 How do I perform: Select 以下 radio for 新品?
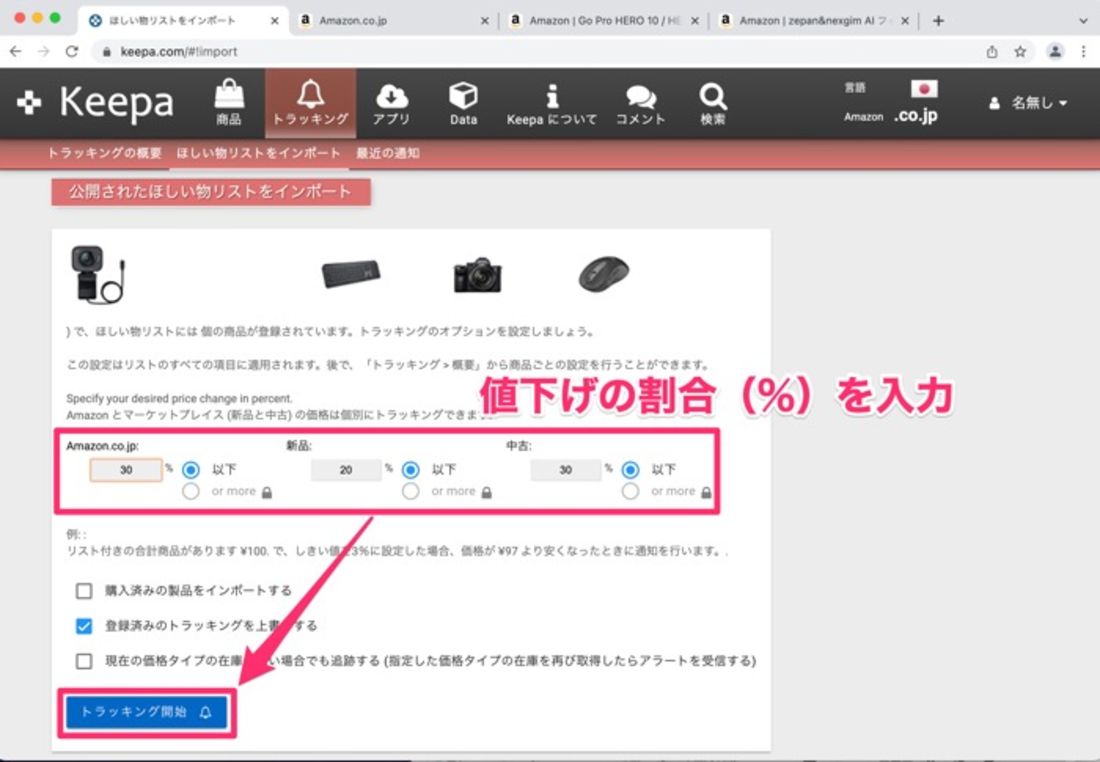click(x=410, y=469)
